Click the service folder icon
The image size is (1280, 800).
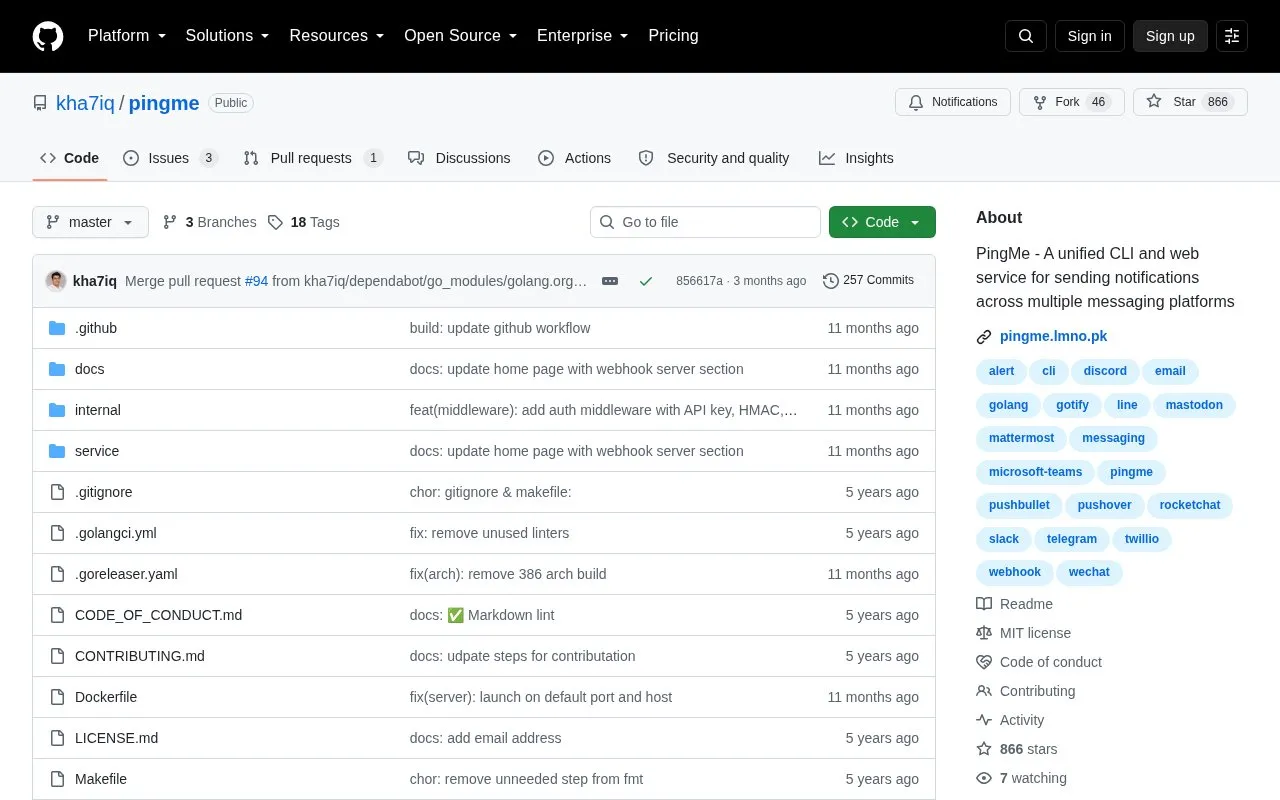[x=57, y=451]
